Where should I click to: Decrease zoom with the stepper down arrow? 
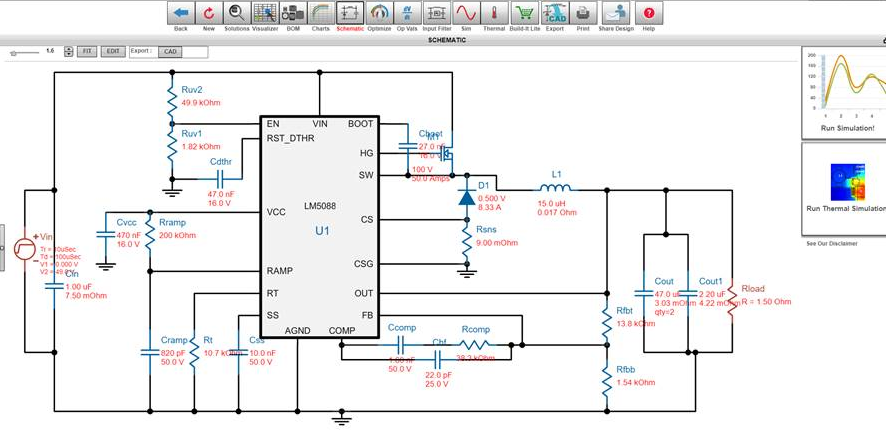[x=69, y=54]
